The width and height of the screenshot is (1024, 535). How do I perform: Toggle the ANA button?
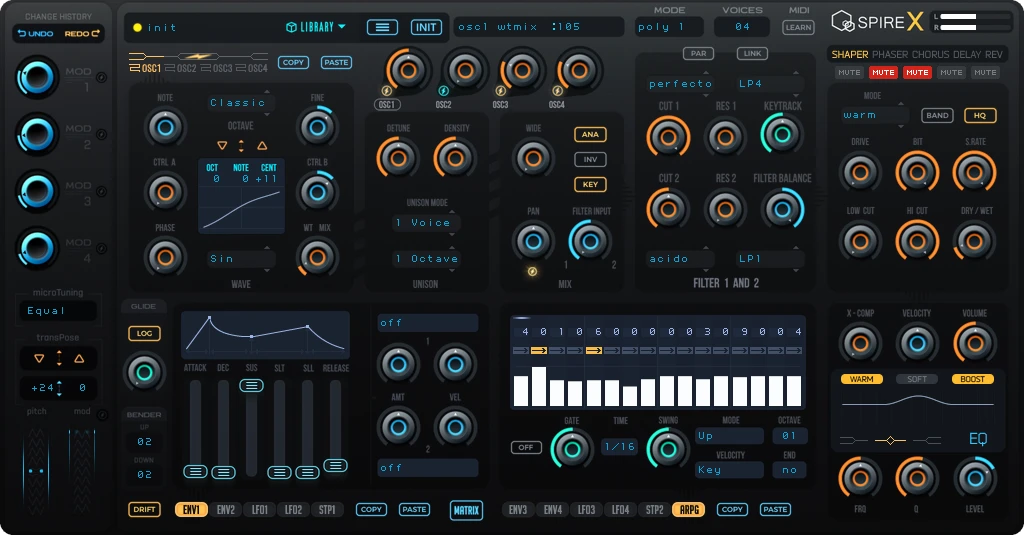(x=590, y=135)
